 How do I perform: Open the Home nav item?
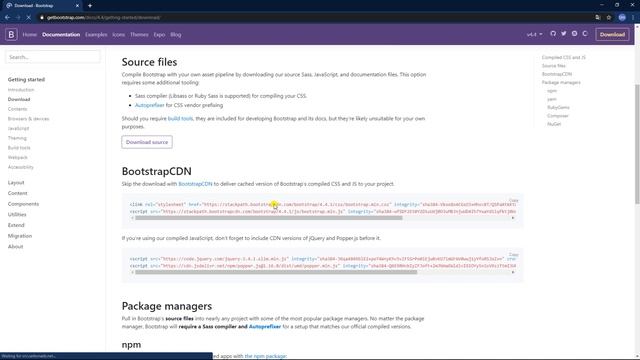[x=29, y=35]
